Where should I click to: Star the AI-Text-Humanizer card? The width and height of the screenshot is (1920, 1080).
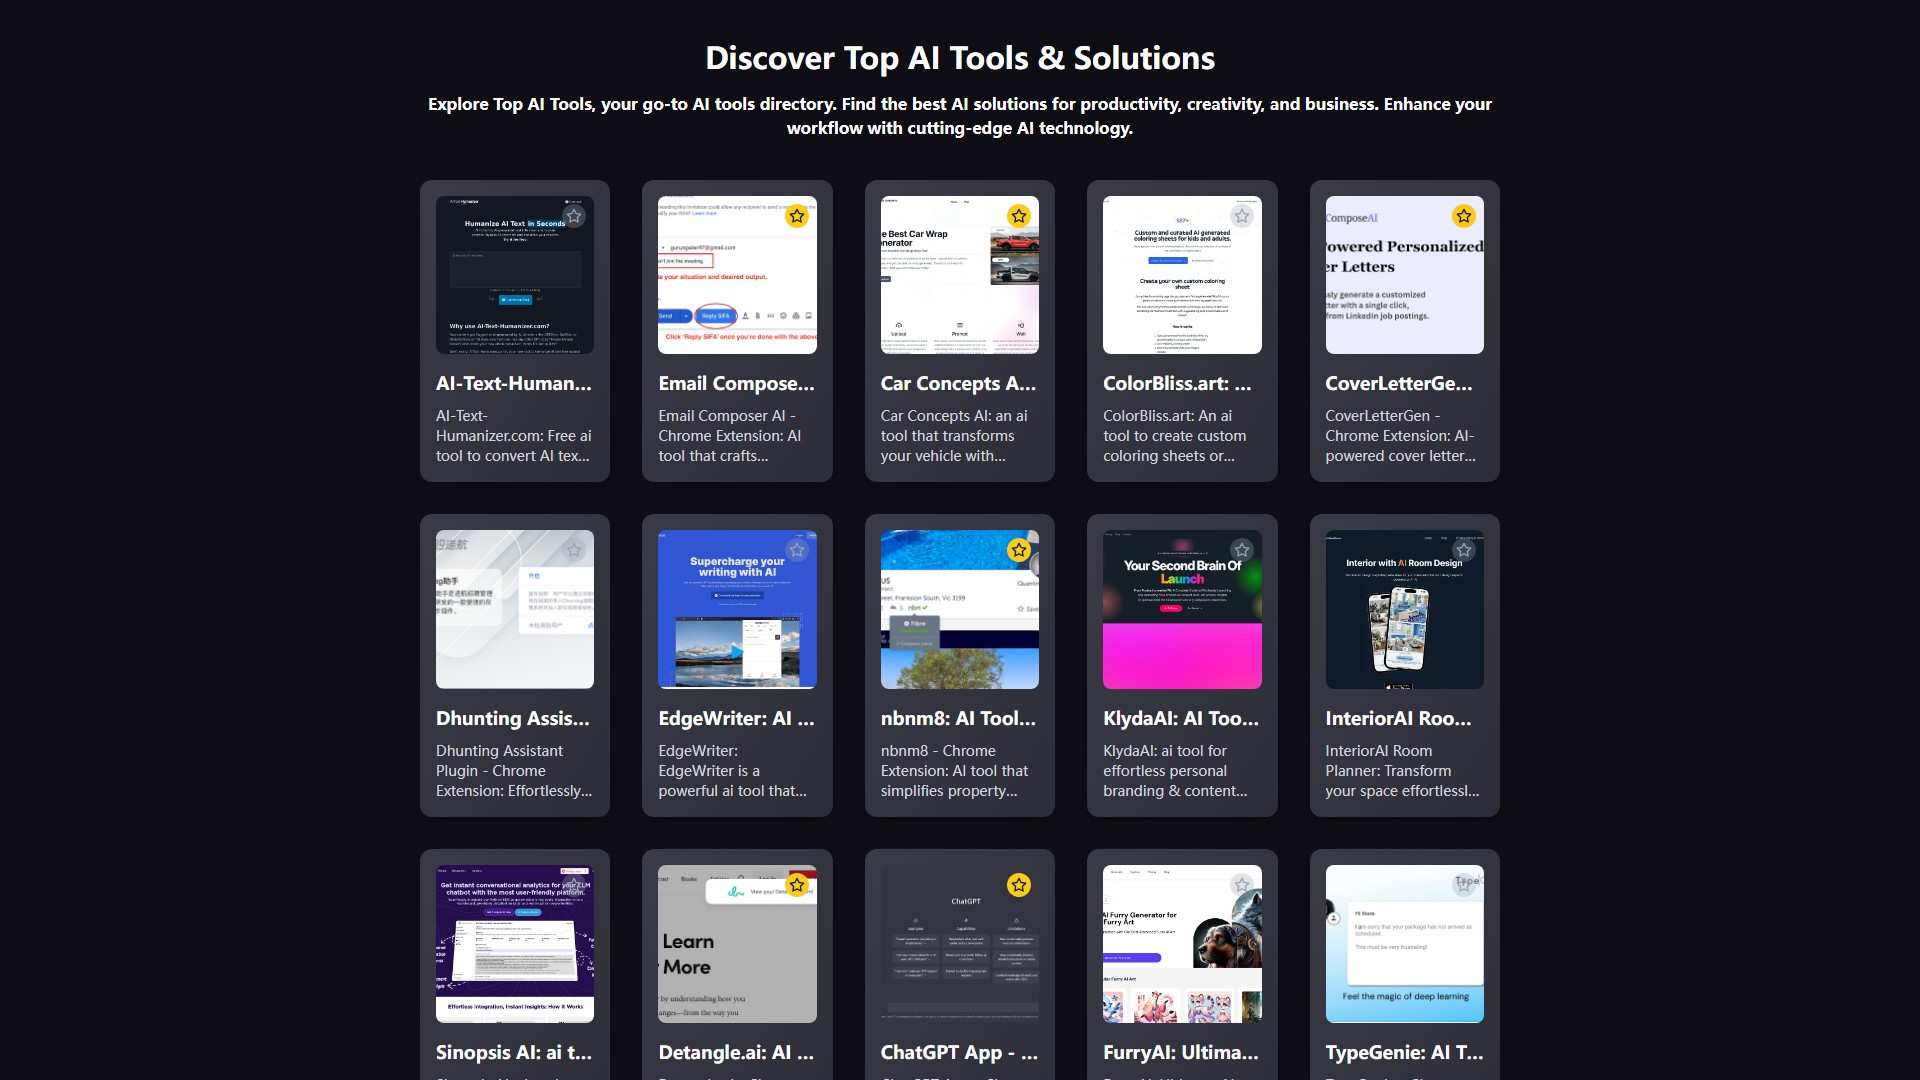tap(574, 216)
